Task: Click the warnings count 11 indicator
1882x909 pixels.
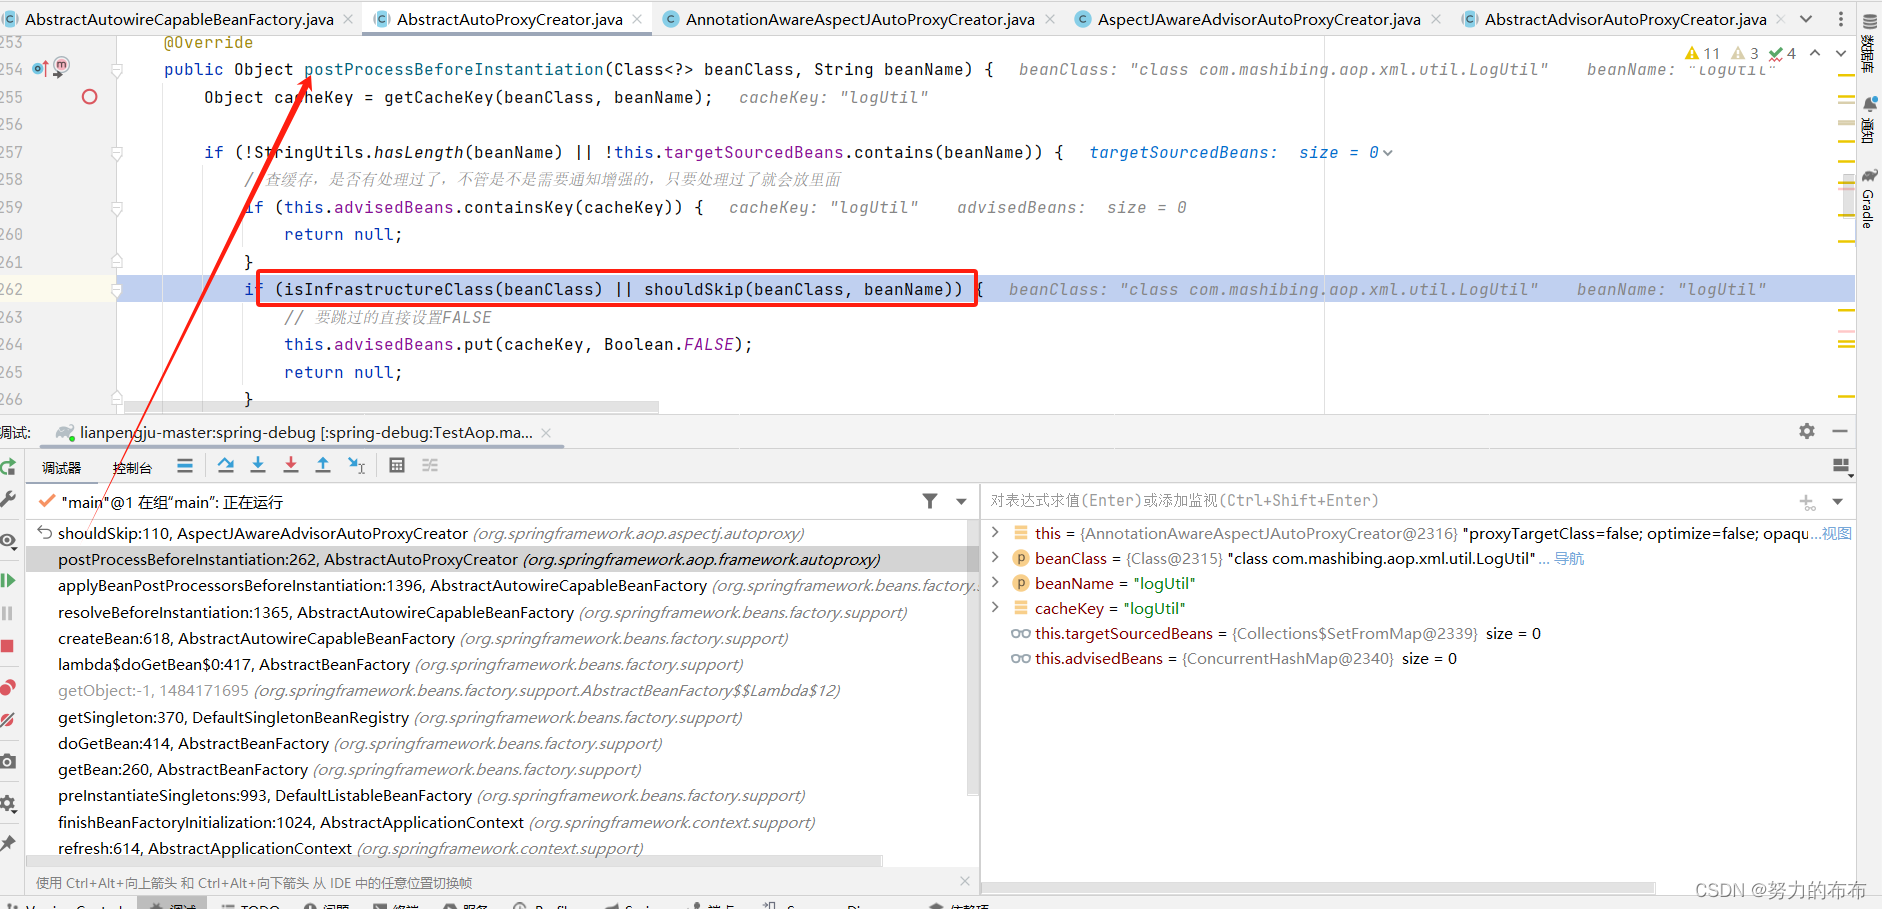Action: (1703, 53)
